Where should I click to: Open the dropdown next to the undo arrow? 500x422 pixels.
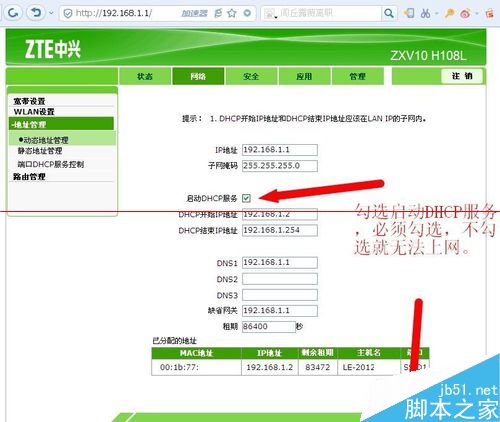[51, 13]
